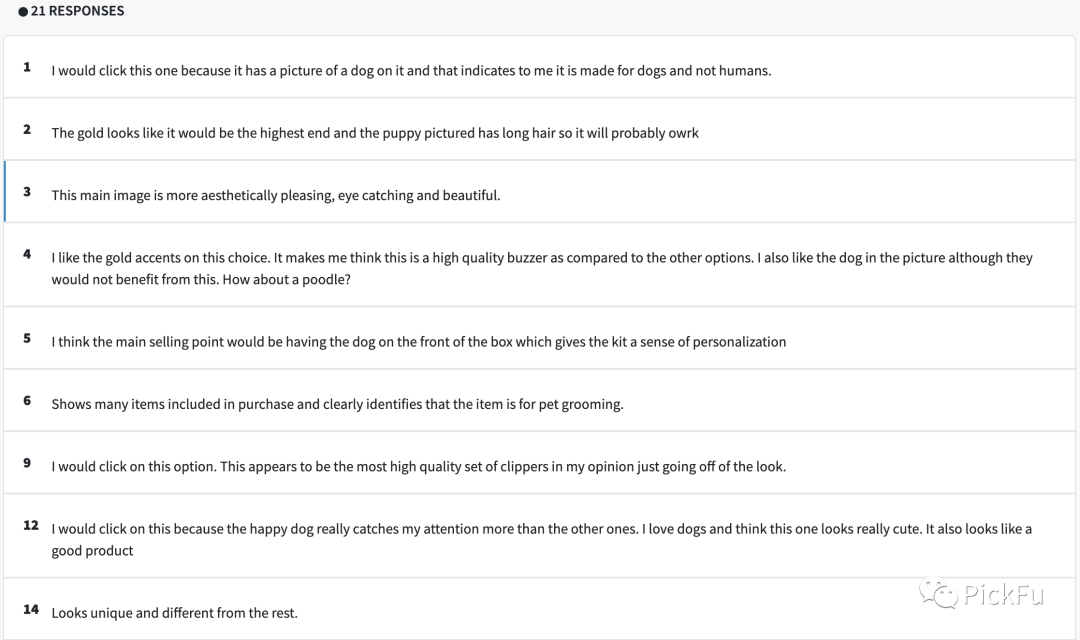
Task: Select response number 3 label
Action: click(27, 191)
